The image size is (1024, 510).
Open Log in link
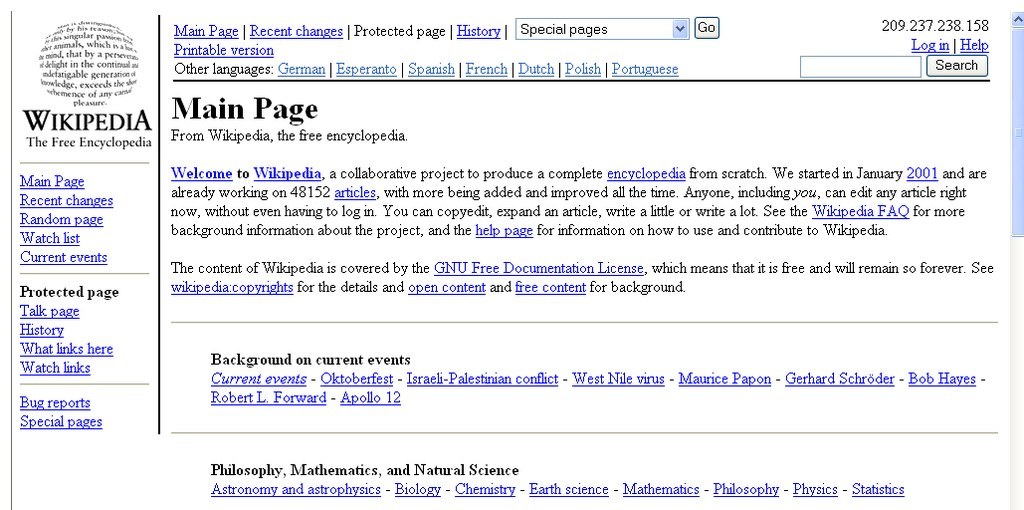click(930, 46)
